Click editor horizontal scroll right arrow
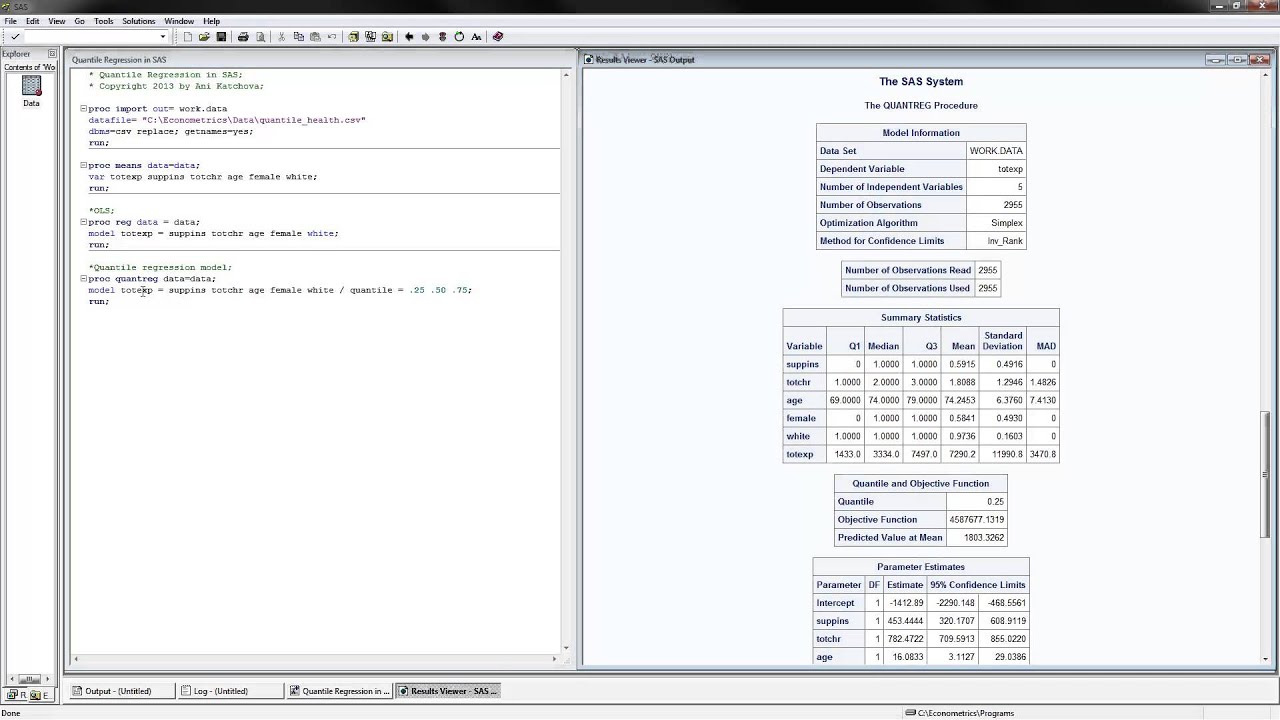Image resolution: width=1280 pixels, height=720 pixels. 555,658
